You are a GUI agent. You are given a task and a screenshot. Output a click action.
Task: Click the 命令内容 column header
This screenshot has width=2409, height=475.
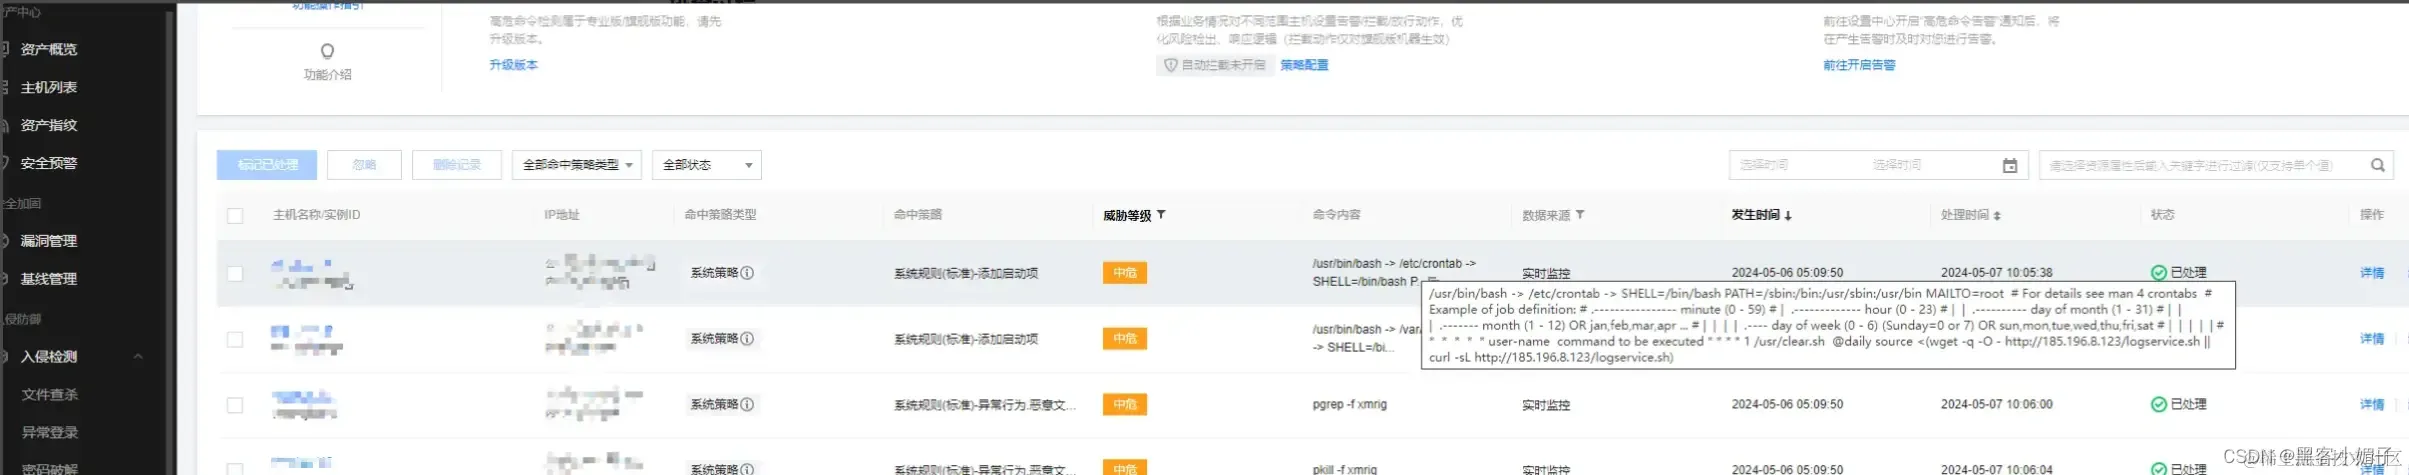[1336, 215]
